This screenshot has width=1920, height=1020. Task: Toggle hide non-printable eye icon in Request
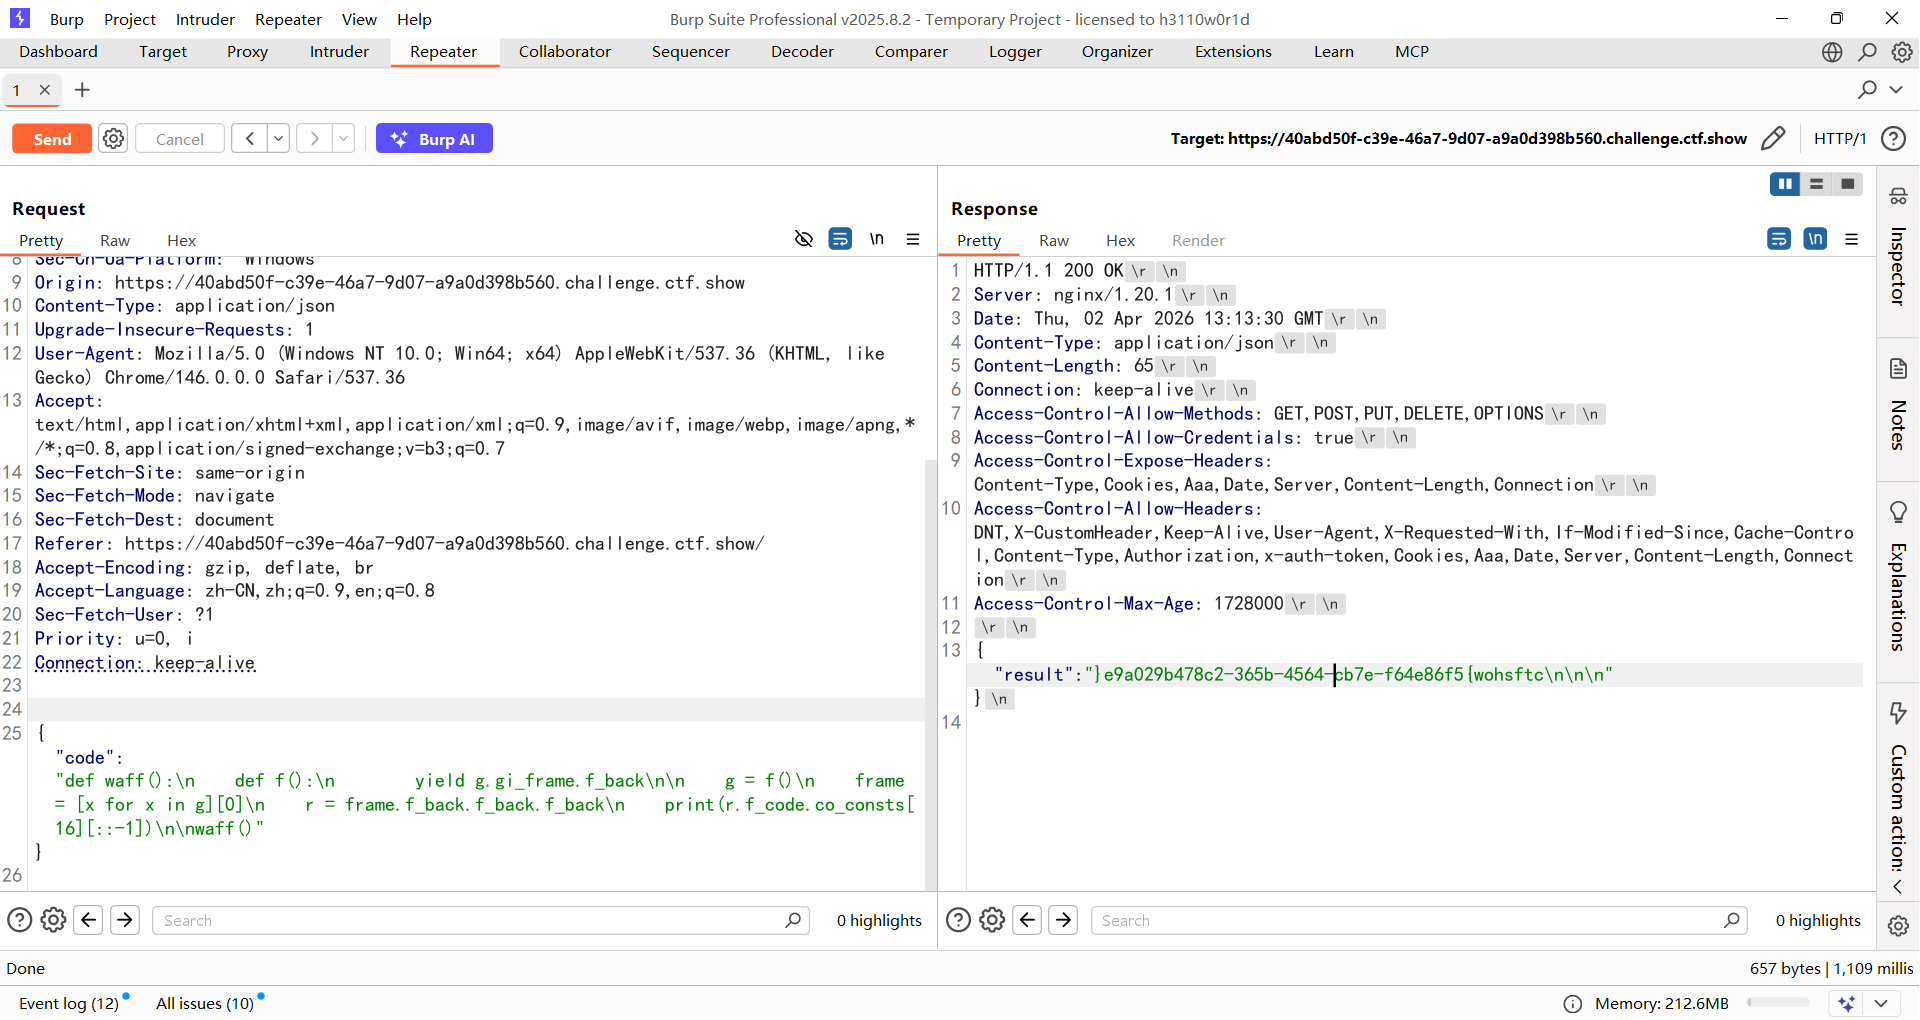click(x=804, y=239)
